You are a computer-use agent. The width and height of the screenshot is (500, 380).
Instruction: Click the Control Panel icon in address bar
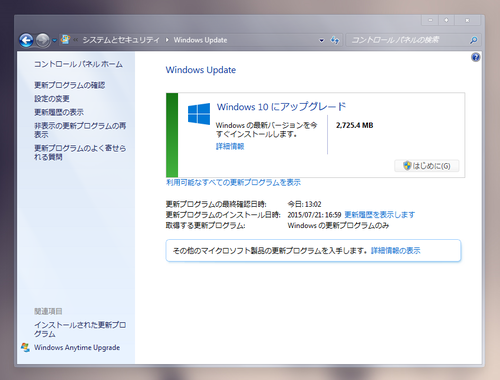pos(66,40)
